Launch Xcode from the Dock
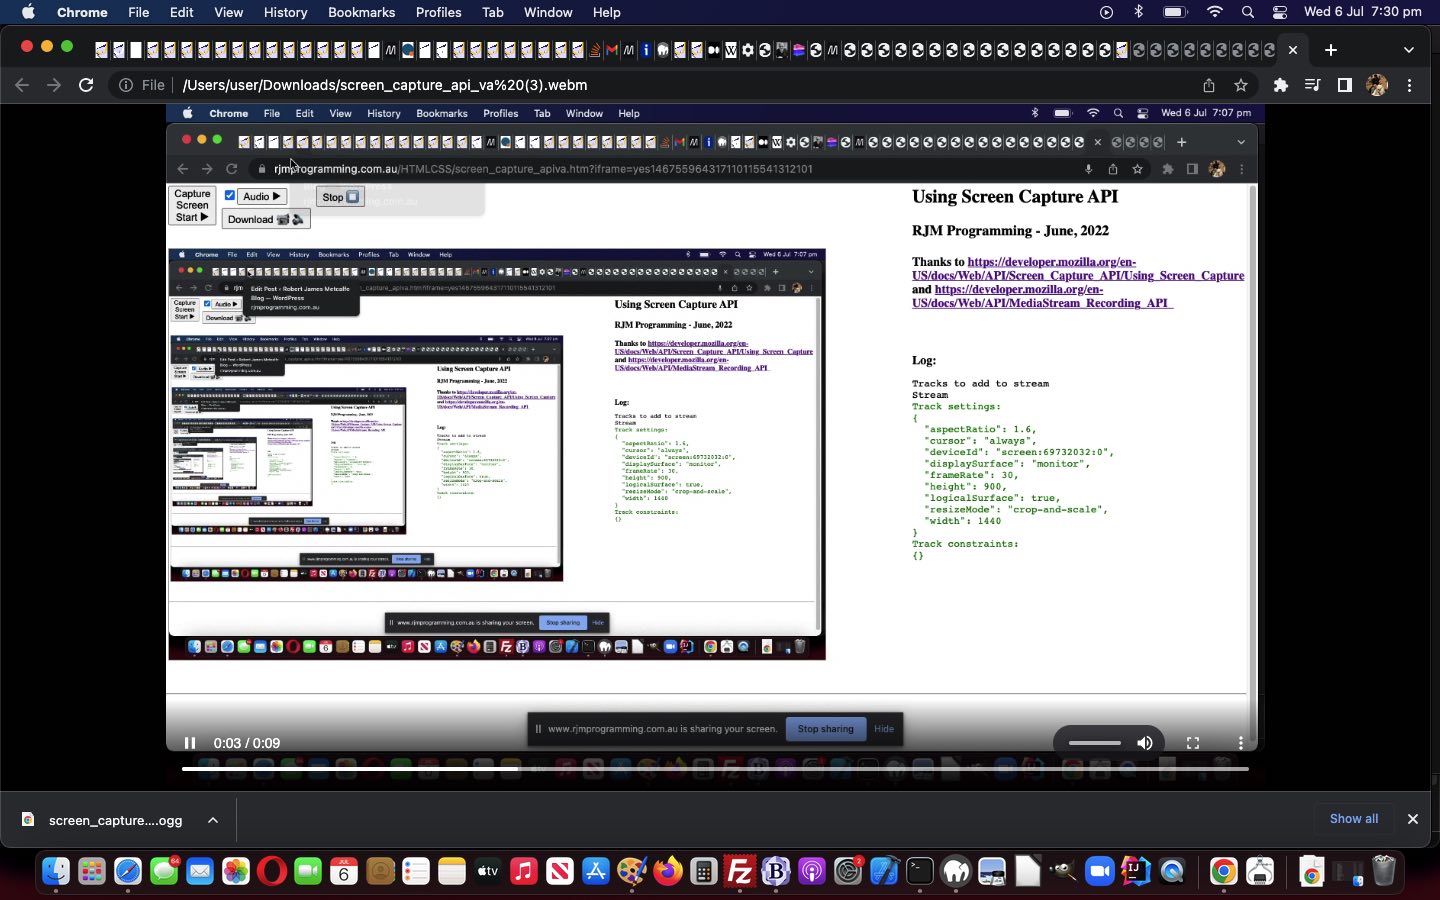 (884, 871)
